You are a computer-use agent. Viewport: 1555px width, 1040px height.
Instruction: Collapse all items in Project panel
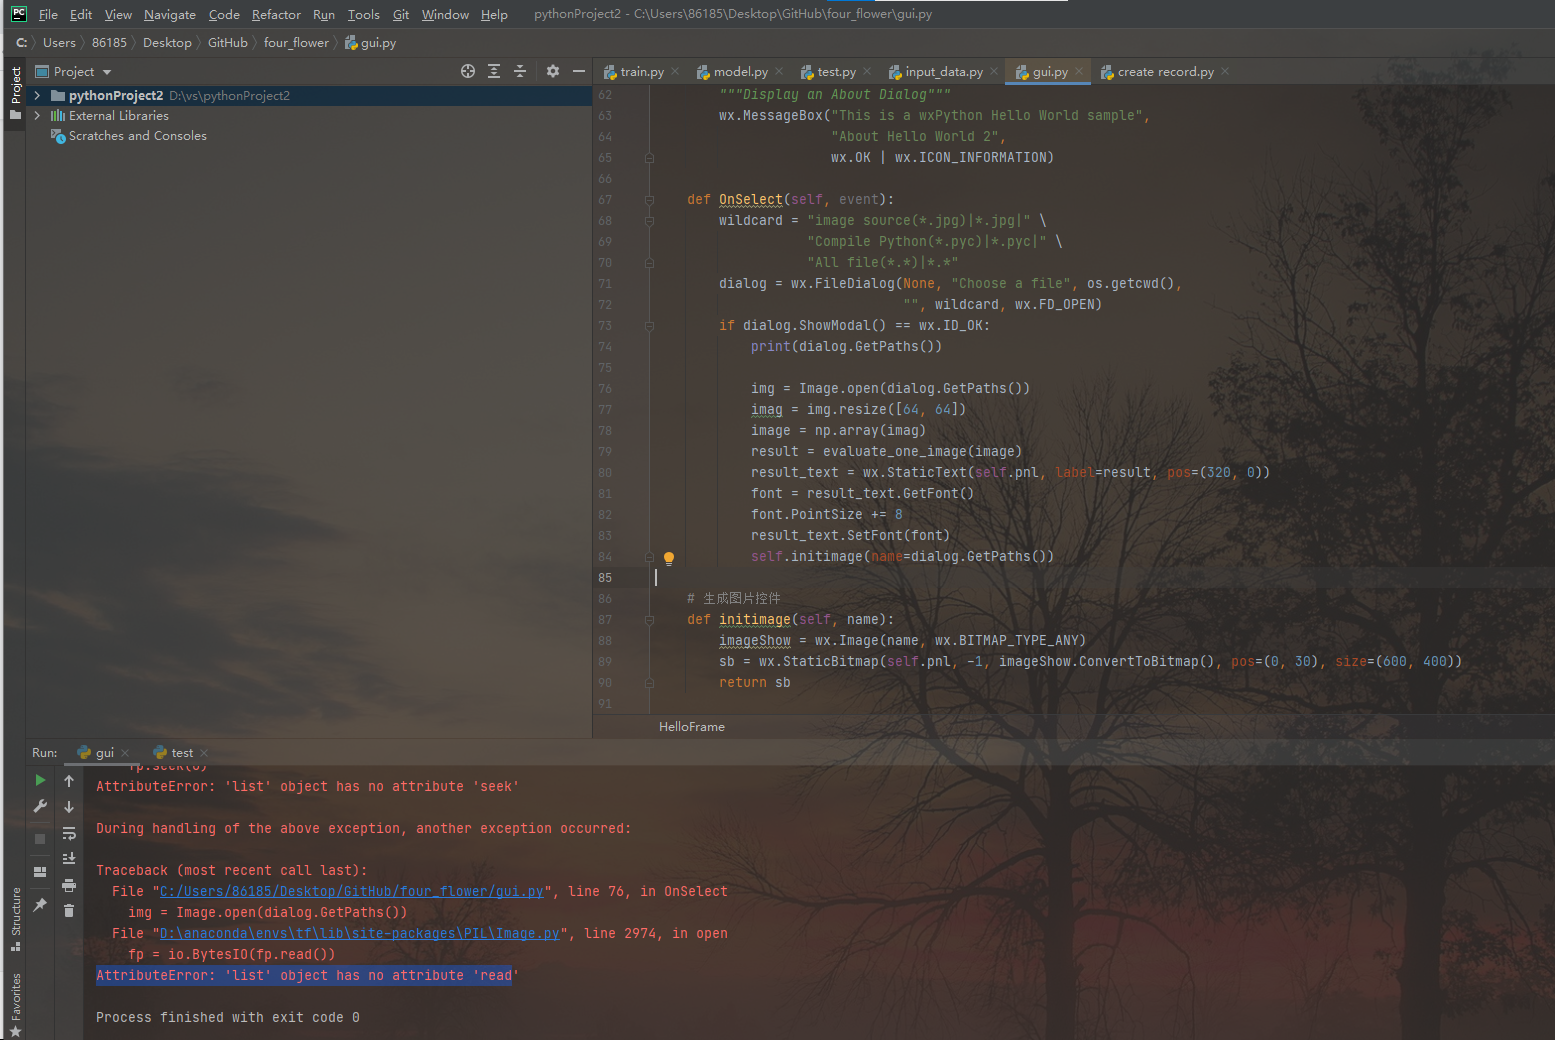520,71
